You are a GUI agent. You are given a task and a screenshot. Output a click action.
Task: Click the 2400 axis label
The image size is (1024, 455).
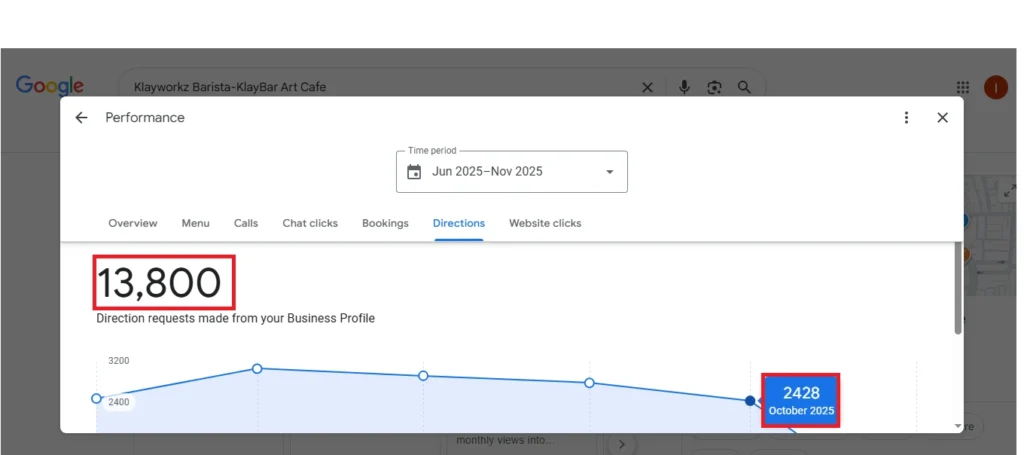pos(118,402)
